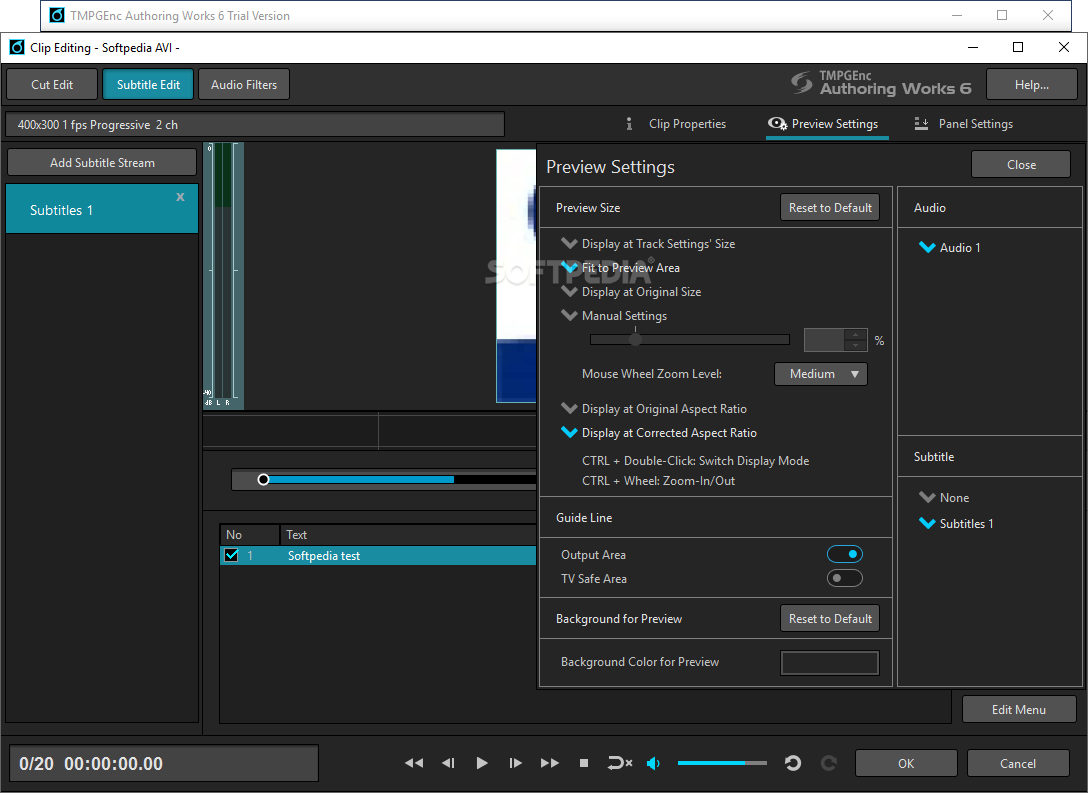The height and width of the screenshot is (793, 1088).
Task: Switch to the Cut Edit tab
Action: [x=52, y=85]
